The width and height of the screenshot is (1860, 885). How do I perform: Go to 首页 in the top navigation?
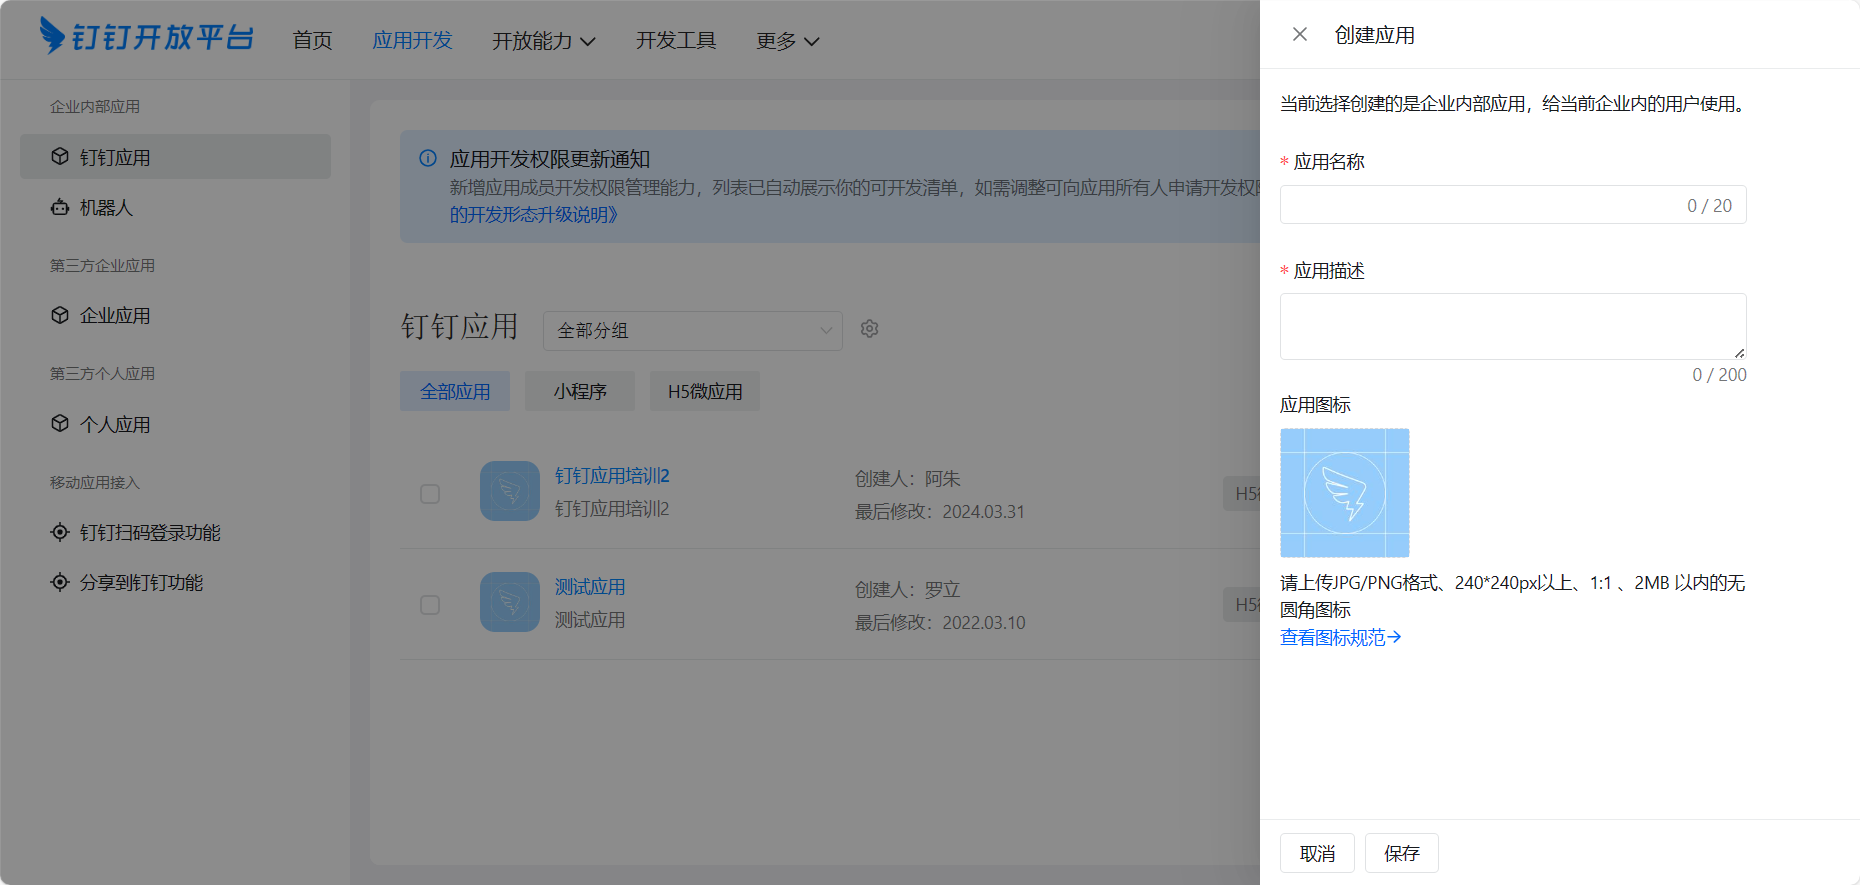pos(312,41)
